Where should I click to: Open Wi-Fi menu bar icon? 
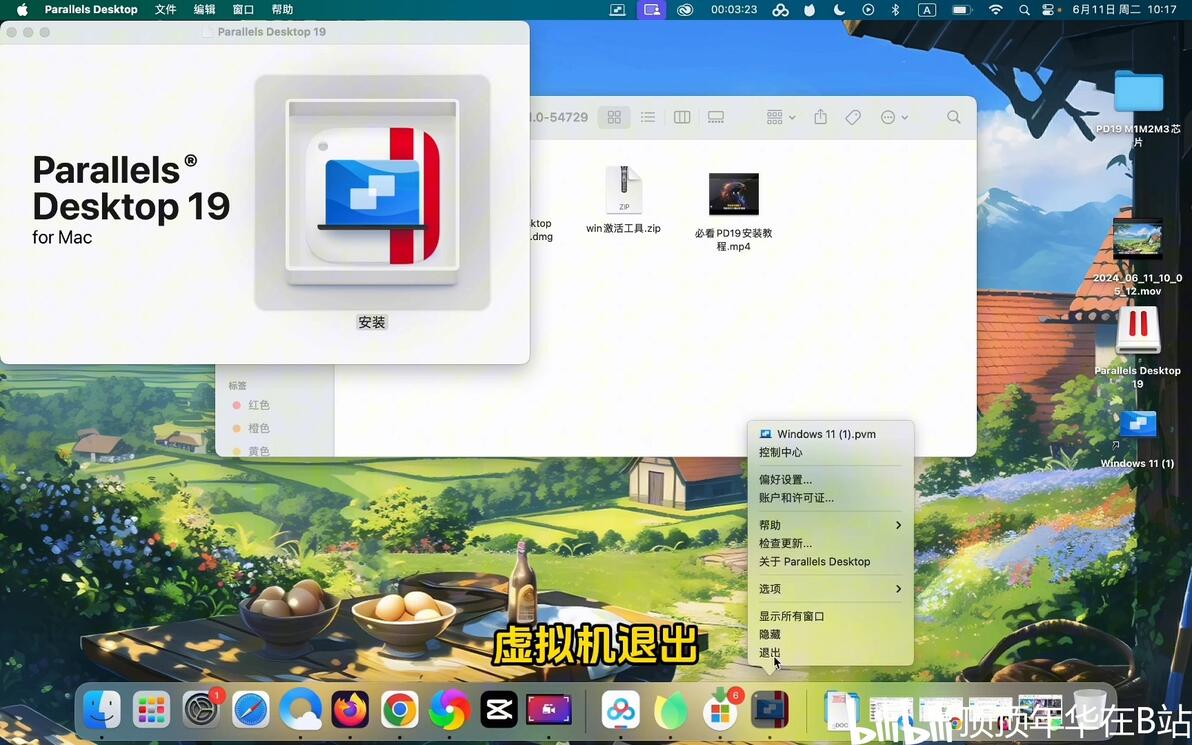click(996, 10)
